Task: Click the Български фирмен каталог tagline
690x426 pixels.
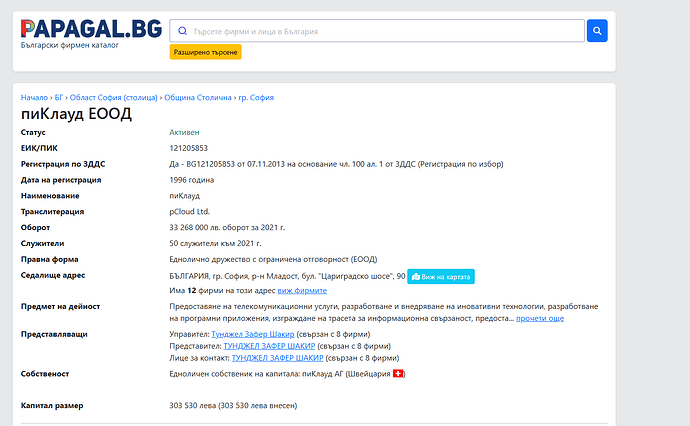Action: click(x=70, y=45)
